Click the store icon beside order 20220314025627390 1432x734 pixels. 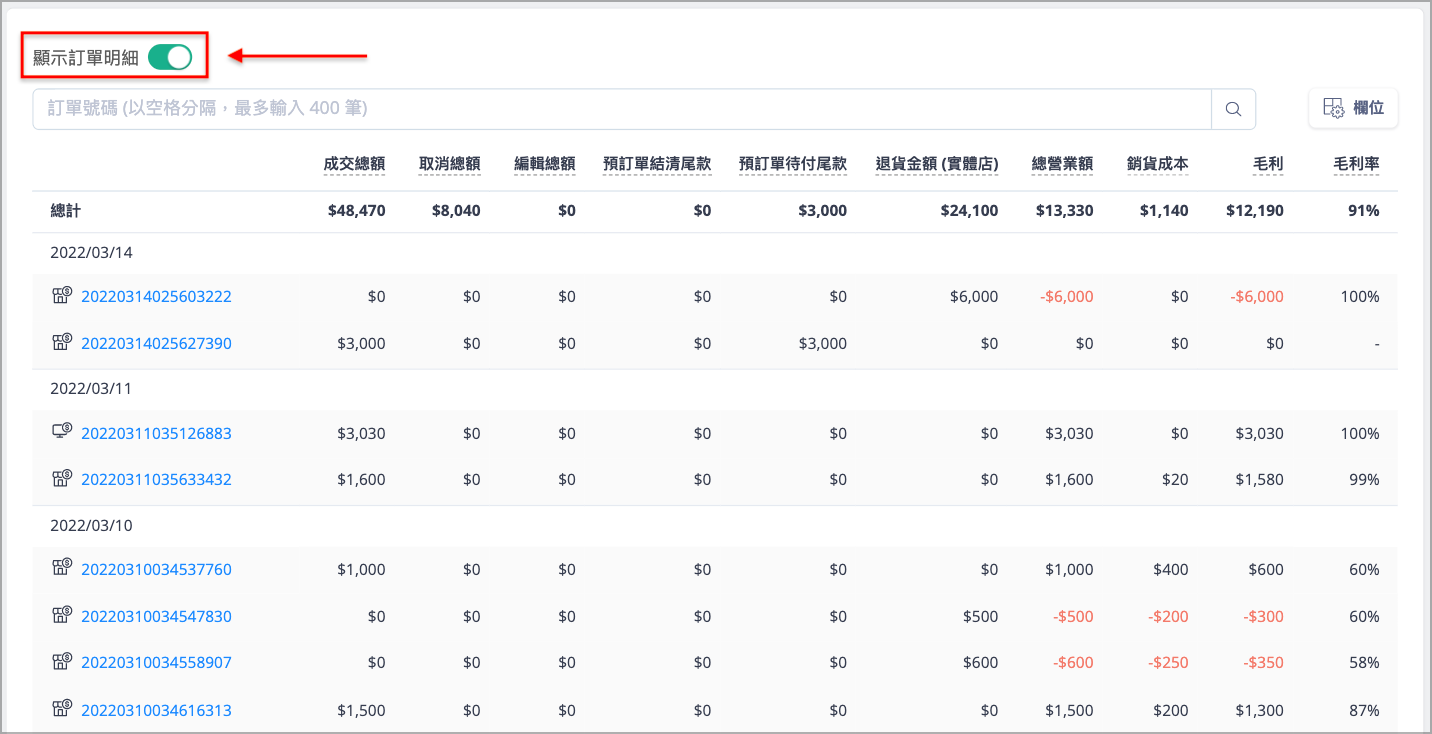point(62,343)
